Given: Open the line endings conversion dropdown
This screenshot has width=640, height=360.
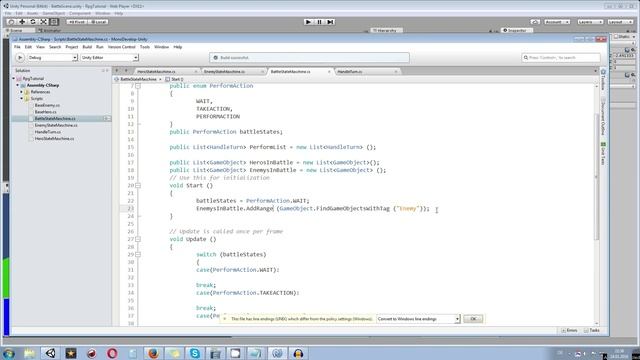Looking at the screenshot, I should click(418, 319).
